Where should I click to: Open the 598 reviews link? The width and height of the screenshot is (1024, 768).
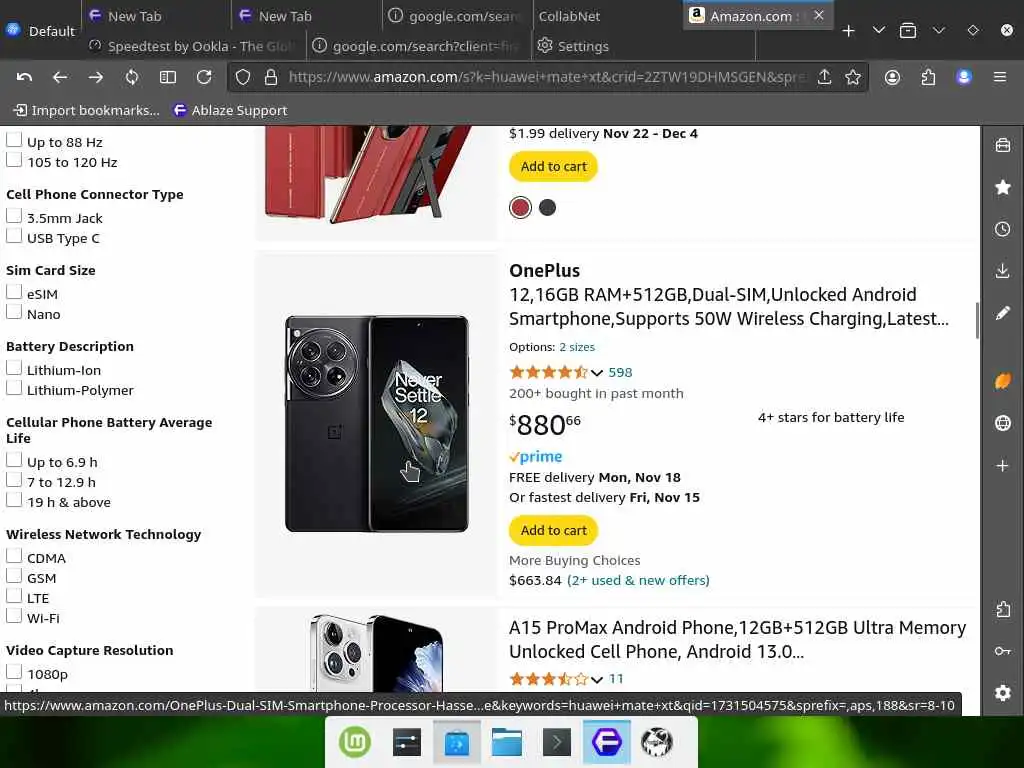620,372
